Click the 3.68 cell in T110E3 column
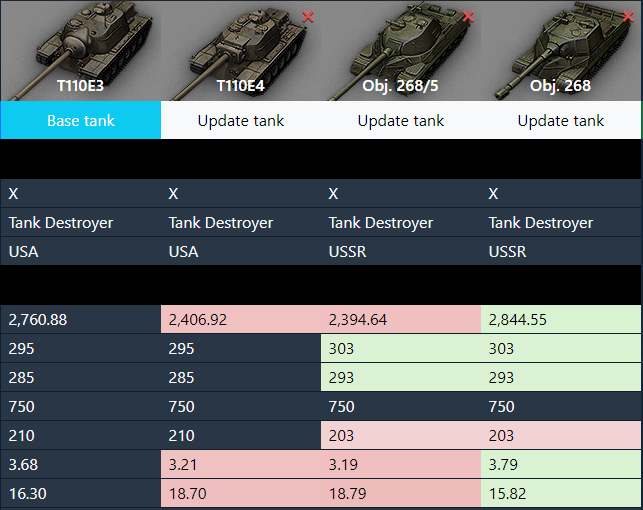 [x=81, y=464]
